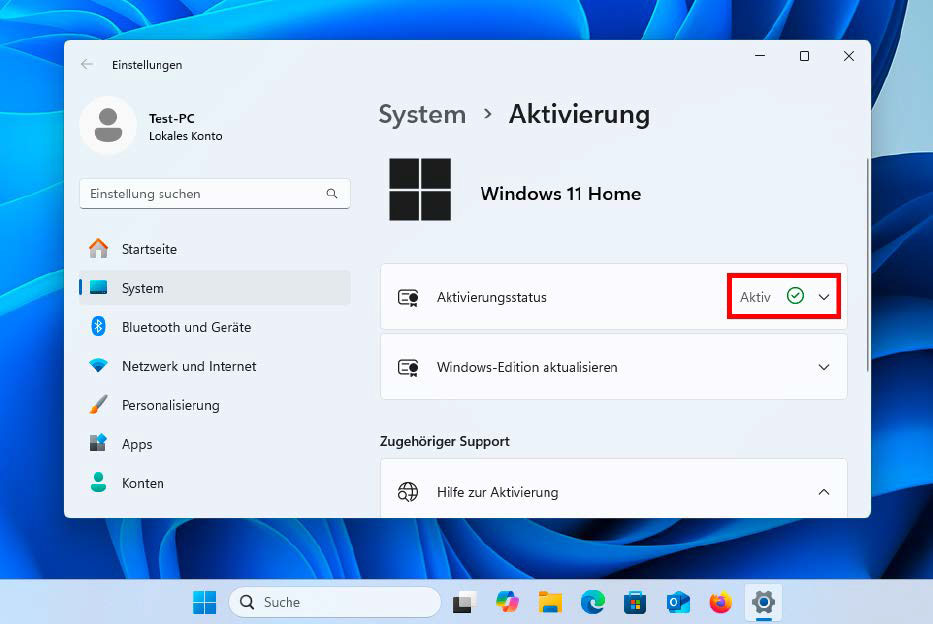The height and width of the screenshot is (624, 933).
Task: Open Konten settings
Action: tap(215, 482)
